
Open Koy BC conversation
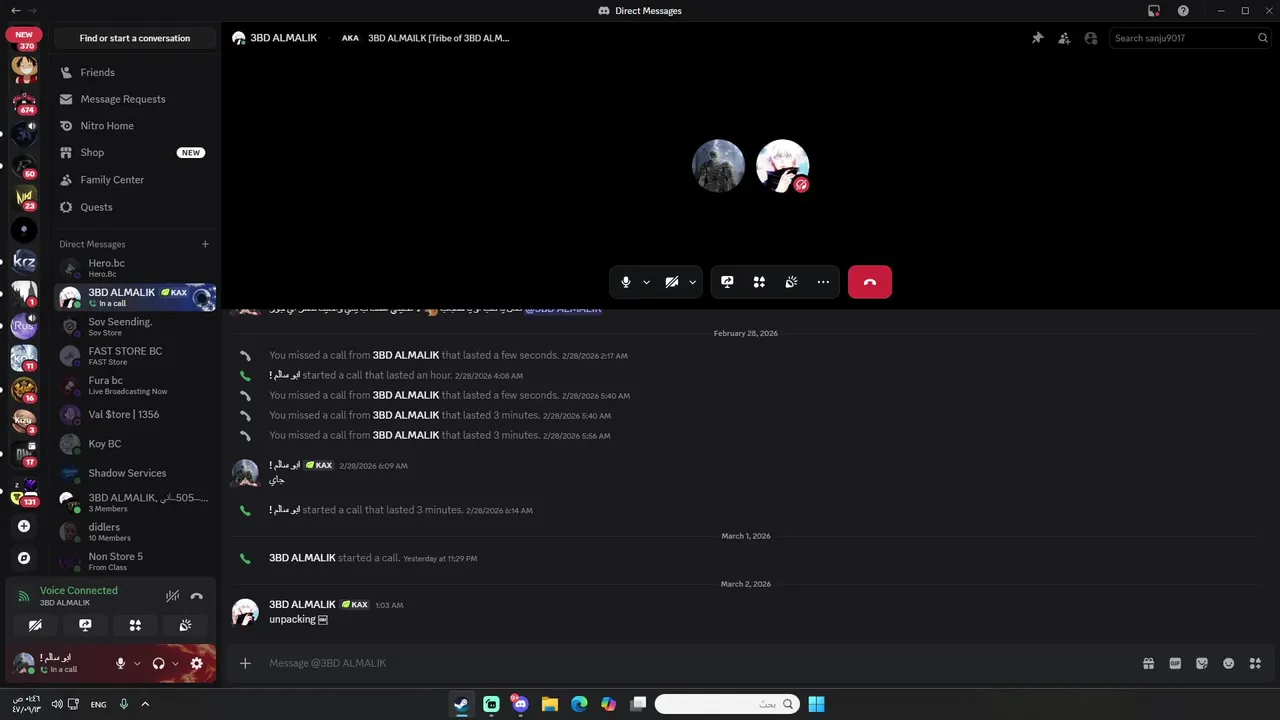(135, 444)
